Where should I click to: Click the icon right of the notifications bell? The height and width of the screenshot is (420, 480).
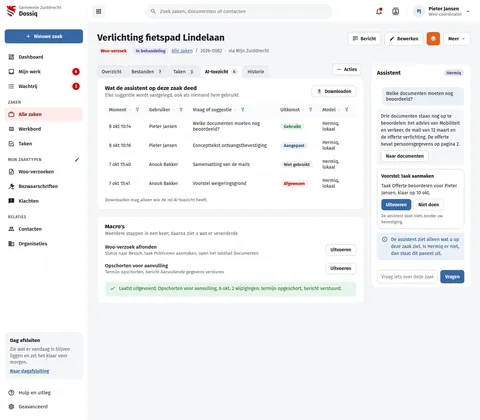coord(395,11)
